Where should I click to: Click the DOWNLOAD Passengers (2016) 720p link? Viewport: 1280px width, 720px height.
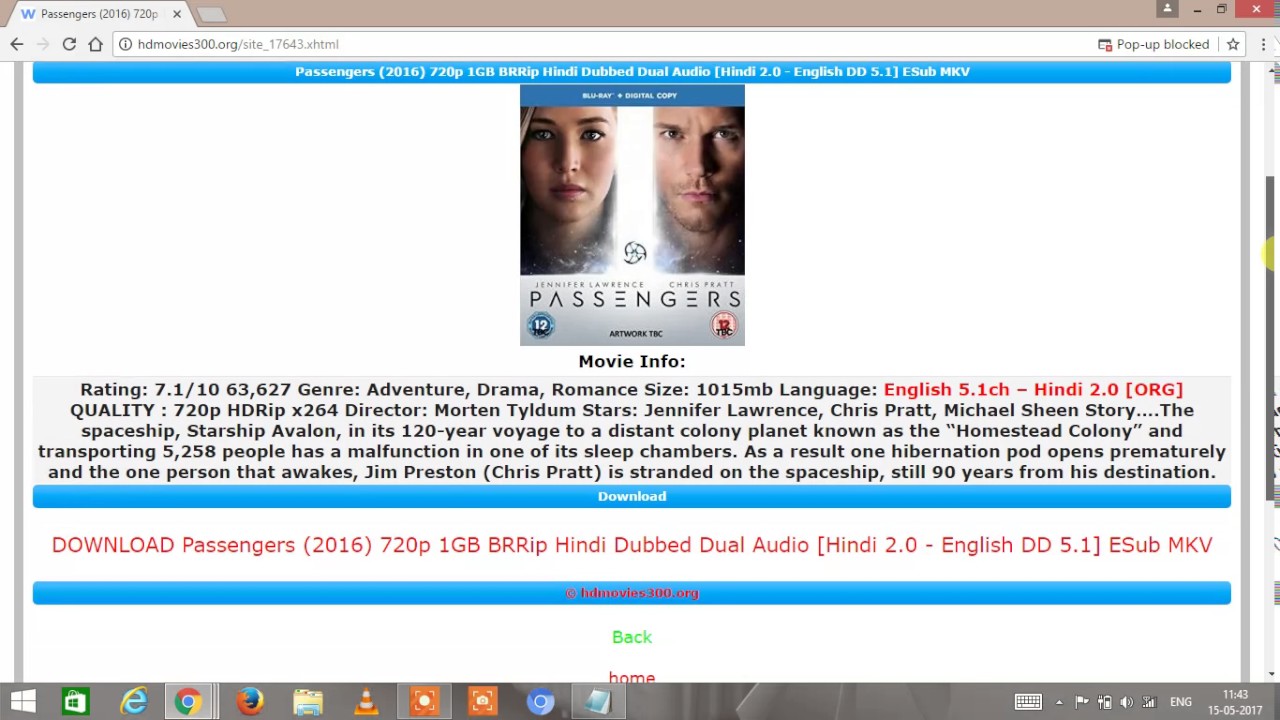click(632, 545)
